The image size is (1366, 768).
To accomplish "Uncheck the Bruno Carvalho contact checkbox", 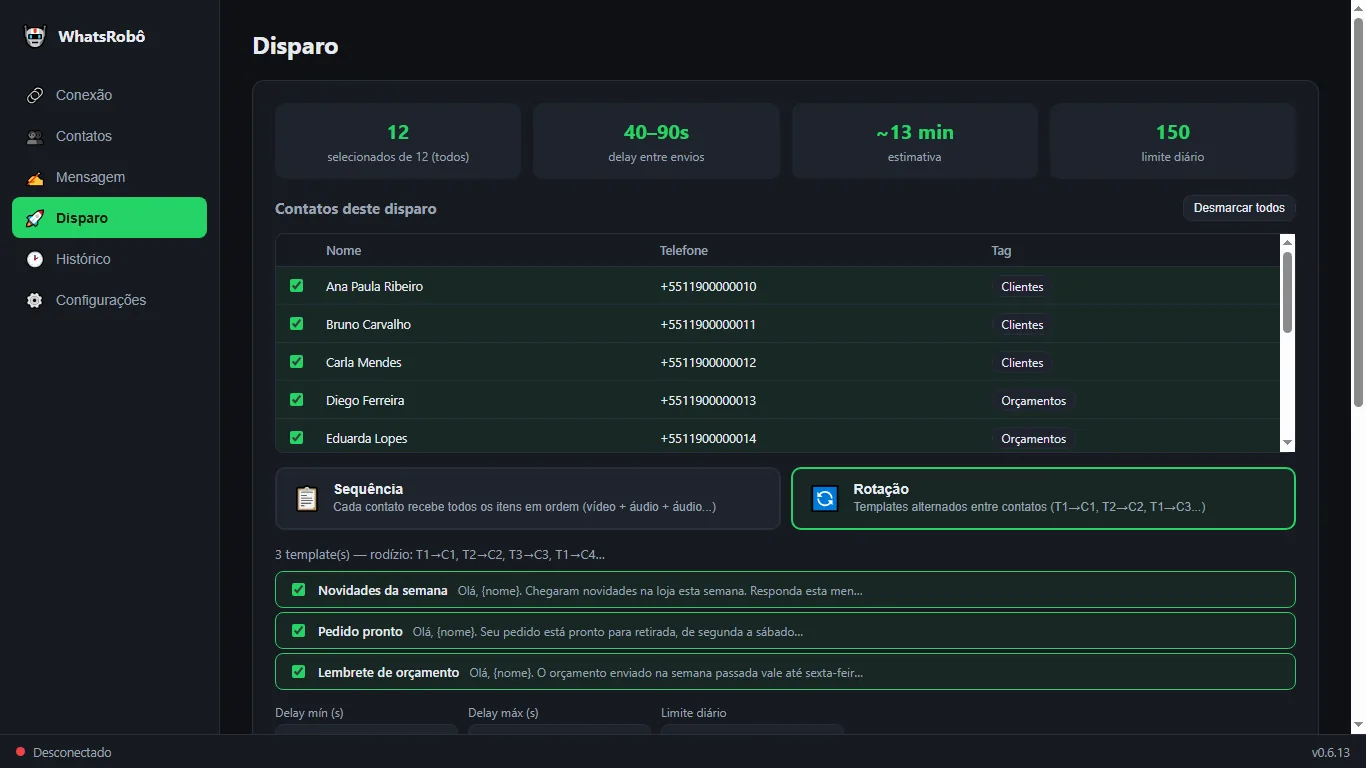I will click(296, 324).
